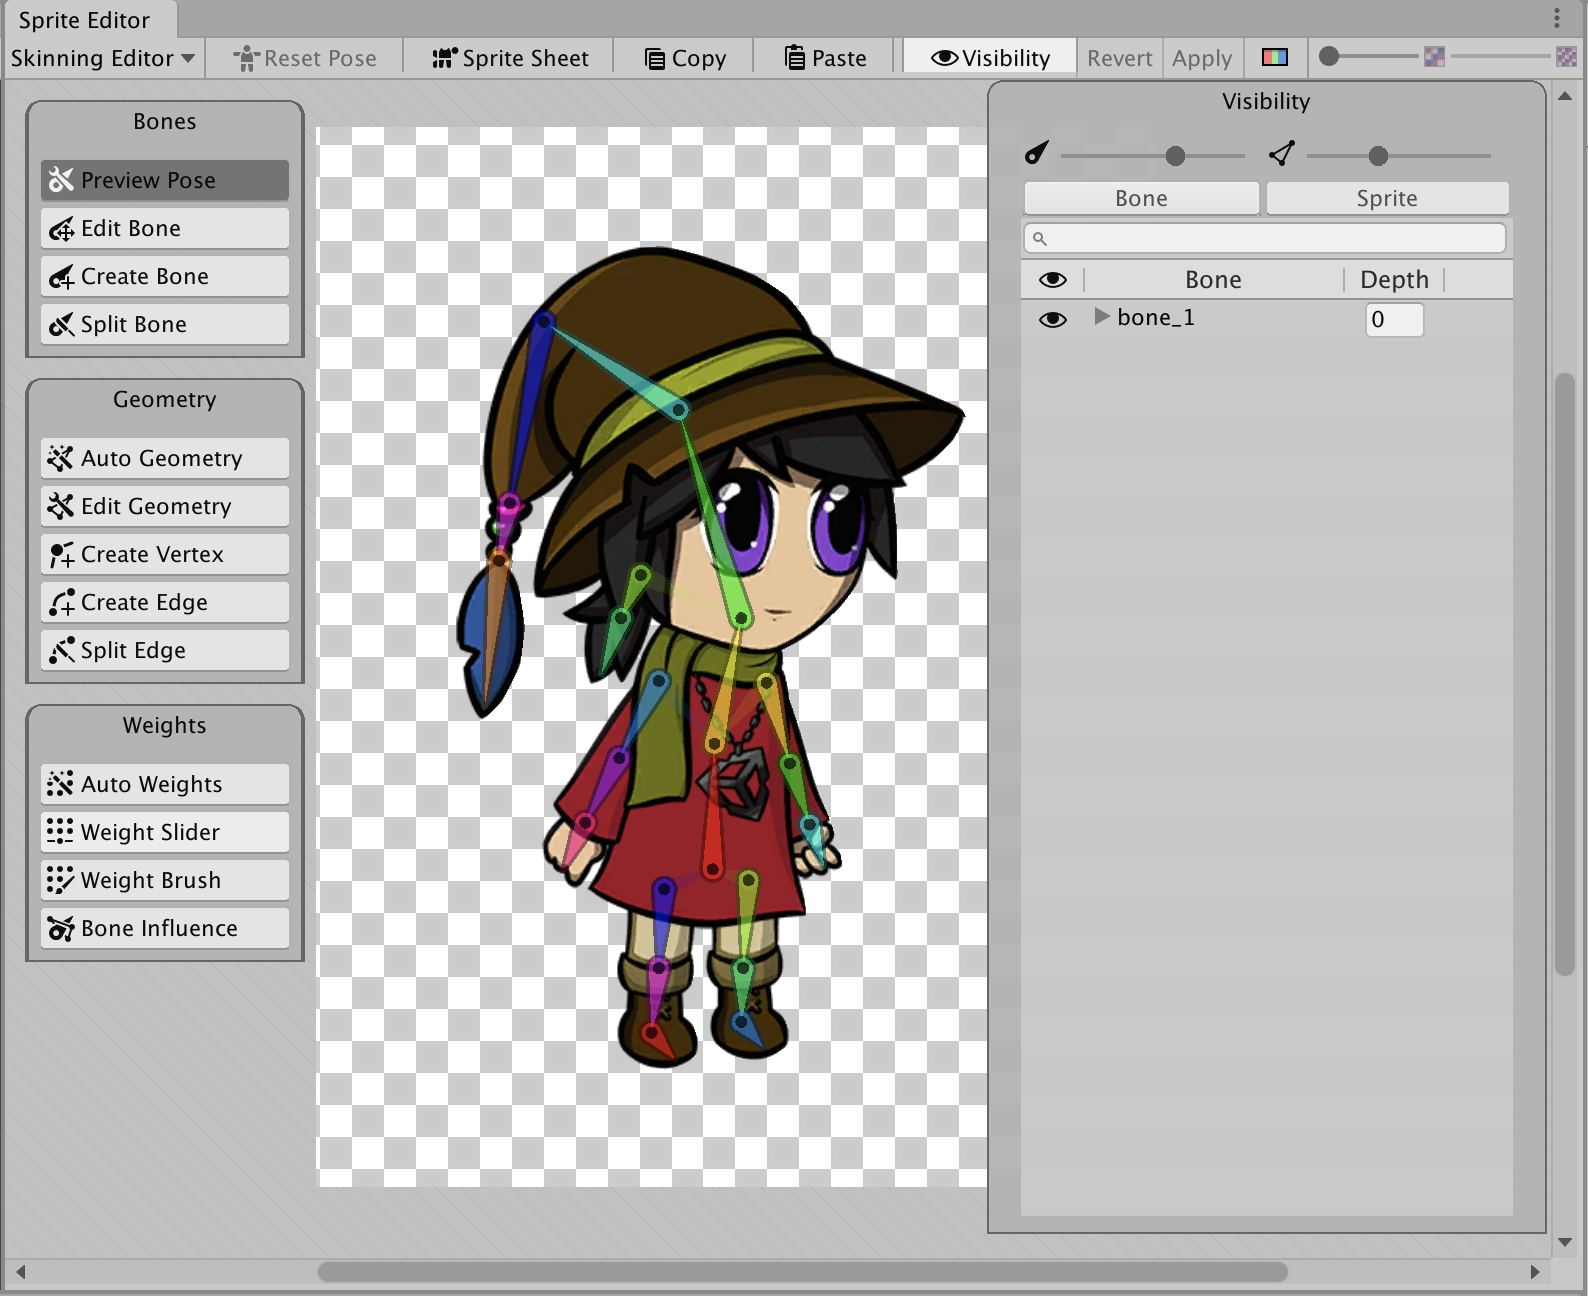Run Auto Geometry generation
Screen dimensions: 1588x1296
click(165, 459)
